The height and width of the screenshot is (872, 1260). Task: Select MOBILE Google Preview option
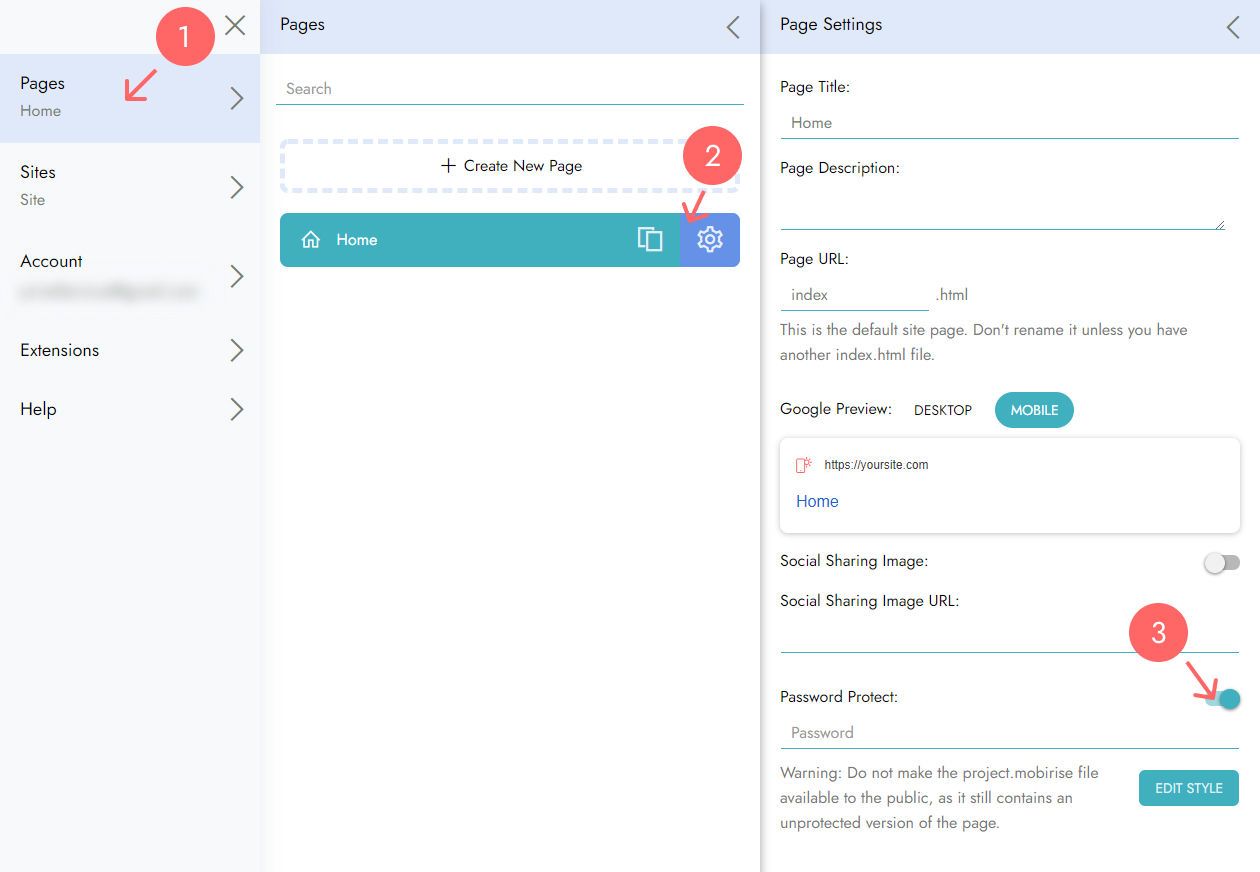(1034, 410)
